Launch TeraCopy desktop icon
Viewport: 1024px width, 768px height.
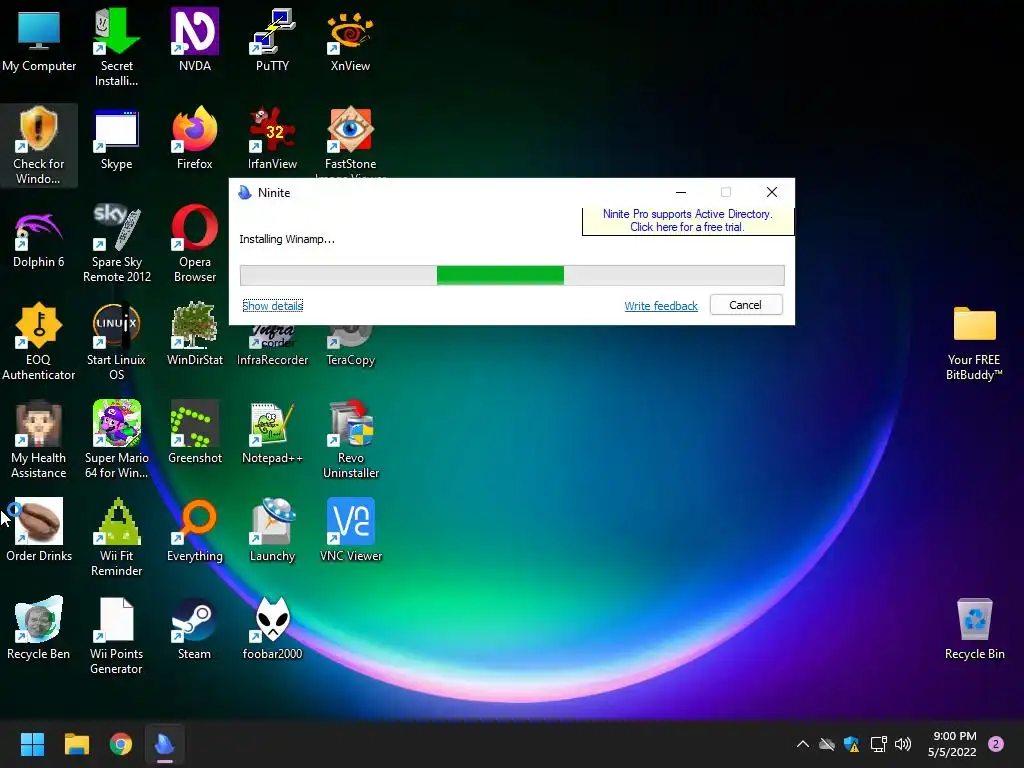350,346
